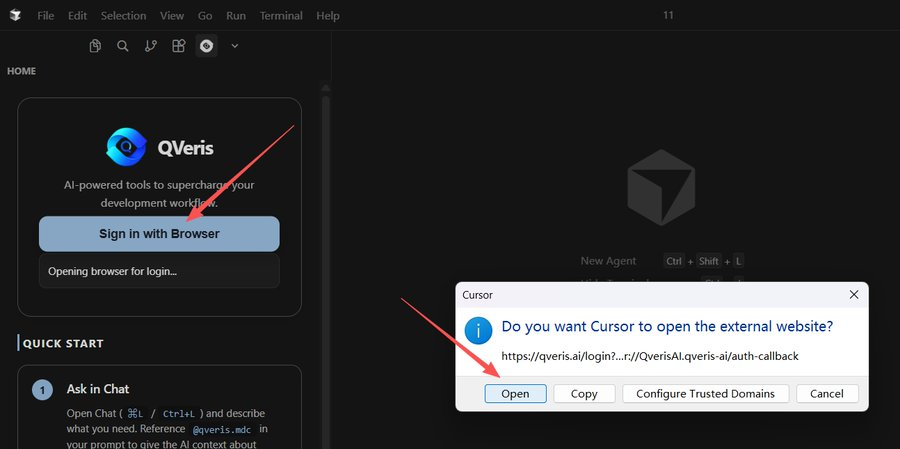Select the QVeris sidebar icon
Viewport: 900px width, 449px height.
click(206, 46)
